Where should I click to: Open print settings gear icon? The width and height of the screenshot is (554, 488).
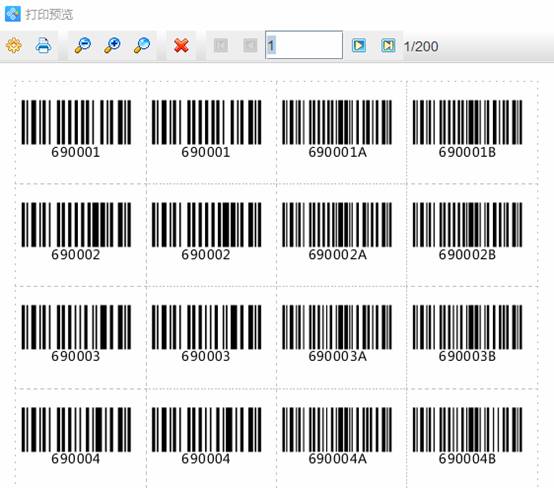tap(13, 46)
